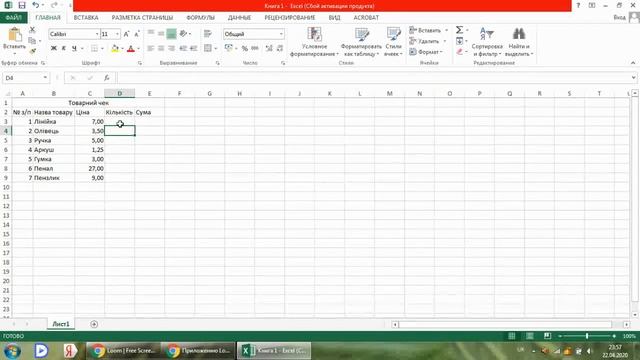Toggle Italic (К) formatting
Image resolution: width=640 pixels, height=360 pixels.
(64, 48)
